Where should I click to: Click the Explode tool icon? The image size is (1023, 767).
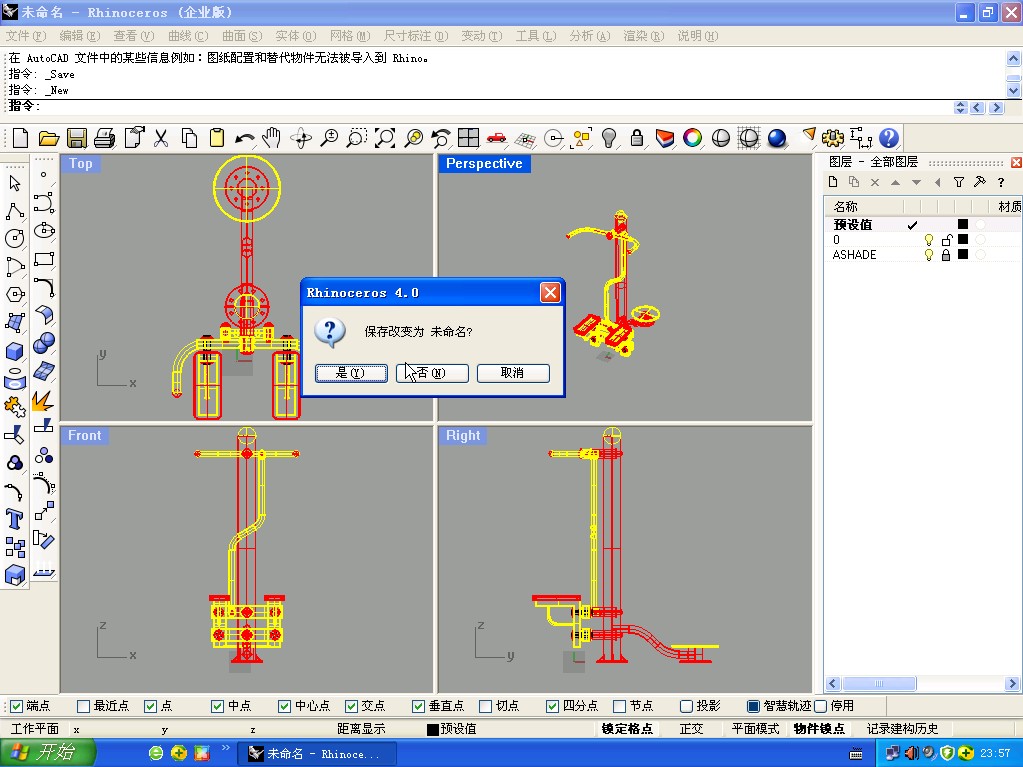pyautogui.click(x=43, y=401)
